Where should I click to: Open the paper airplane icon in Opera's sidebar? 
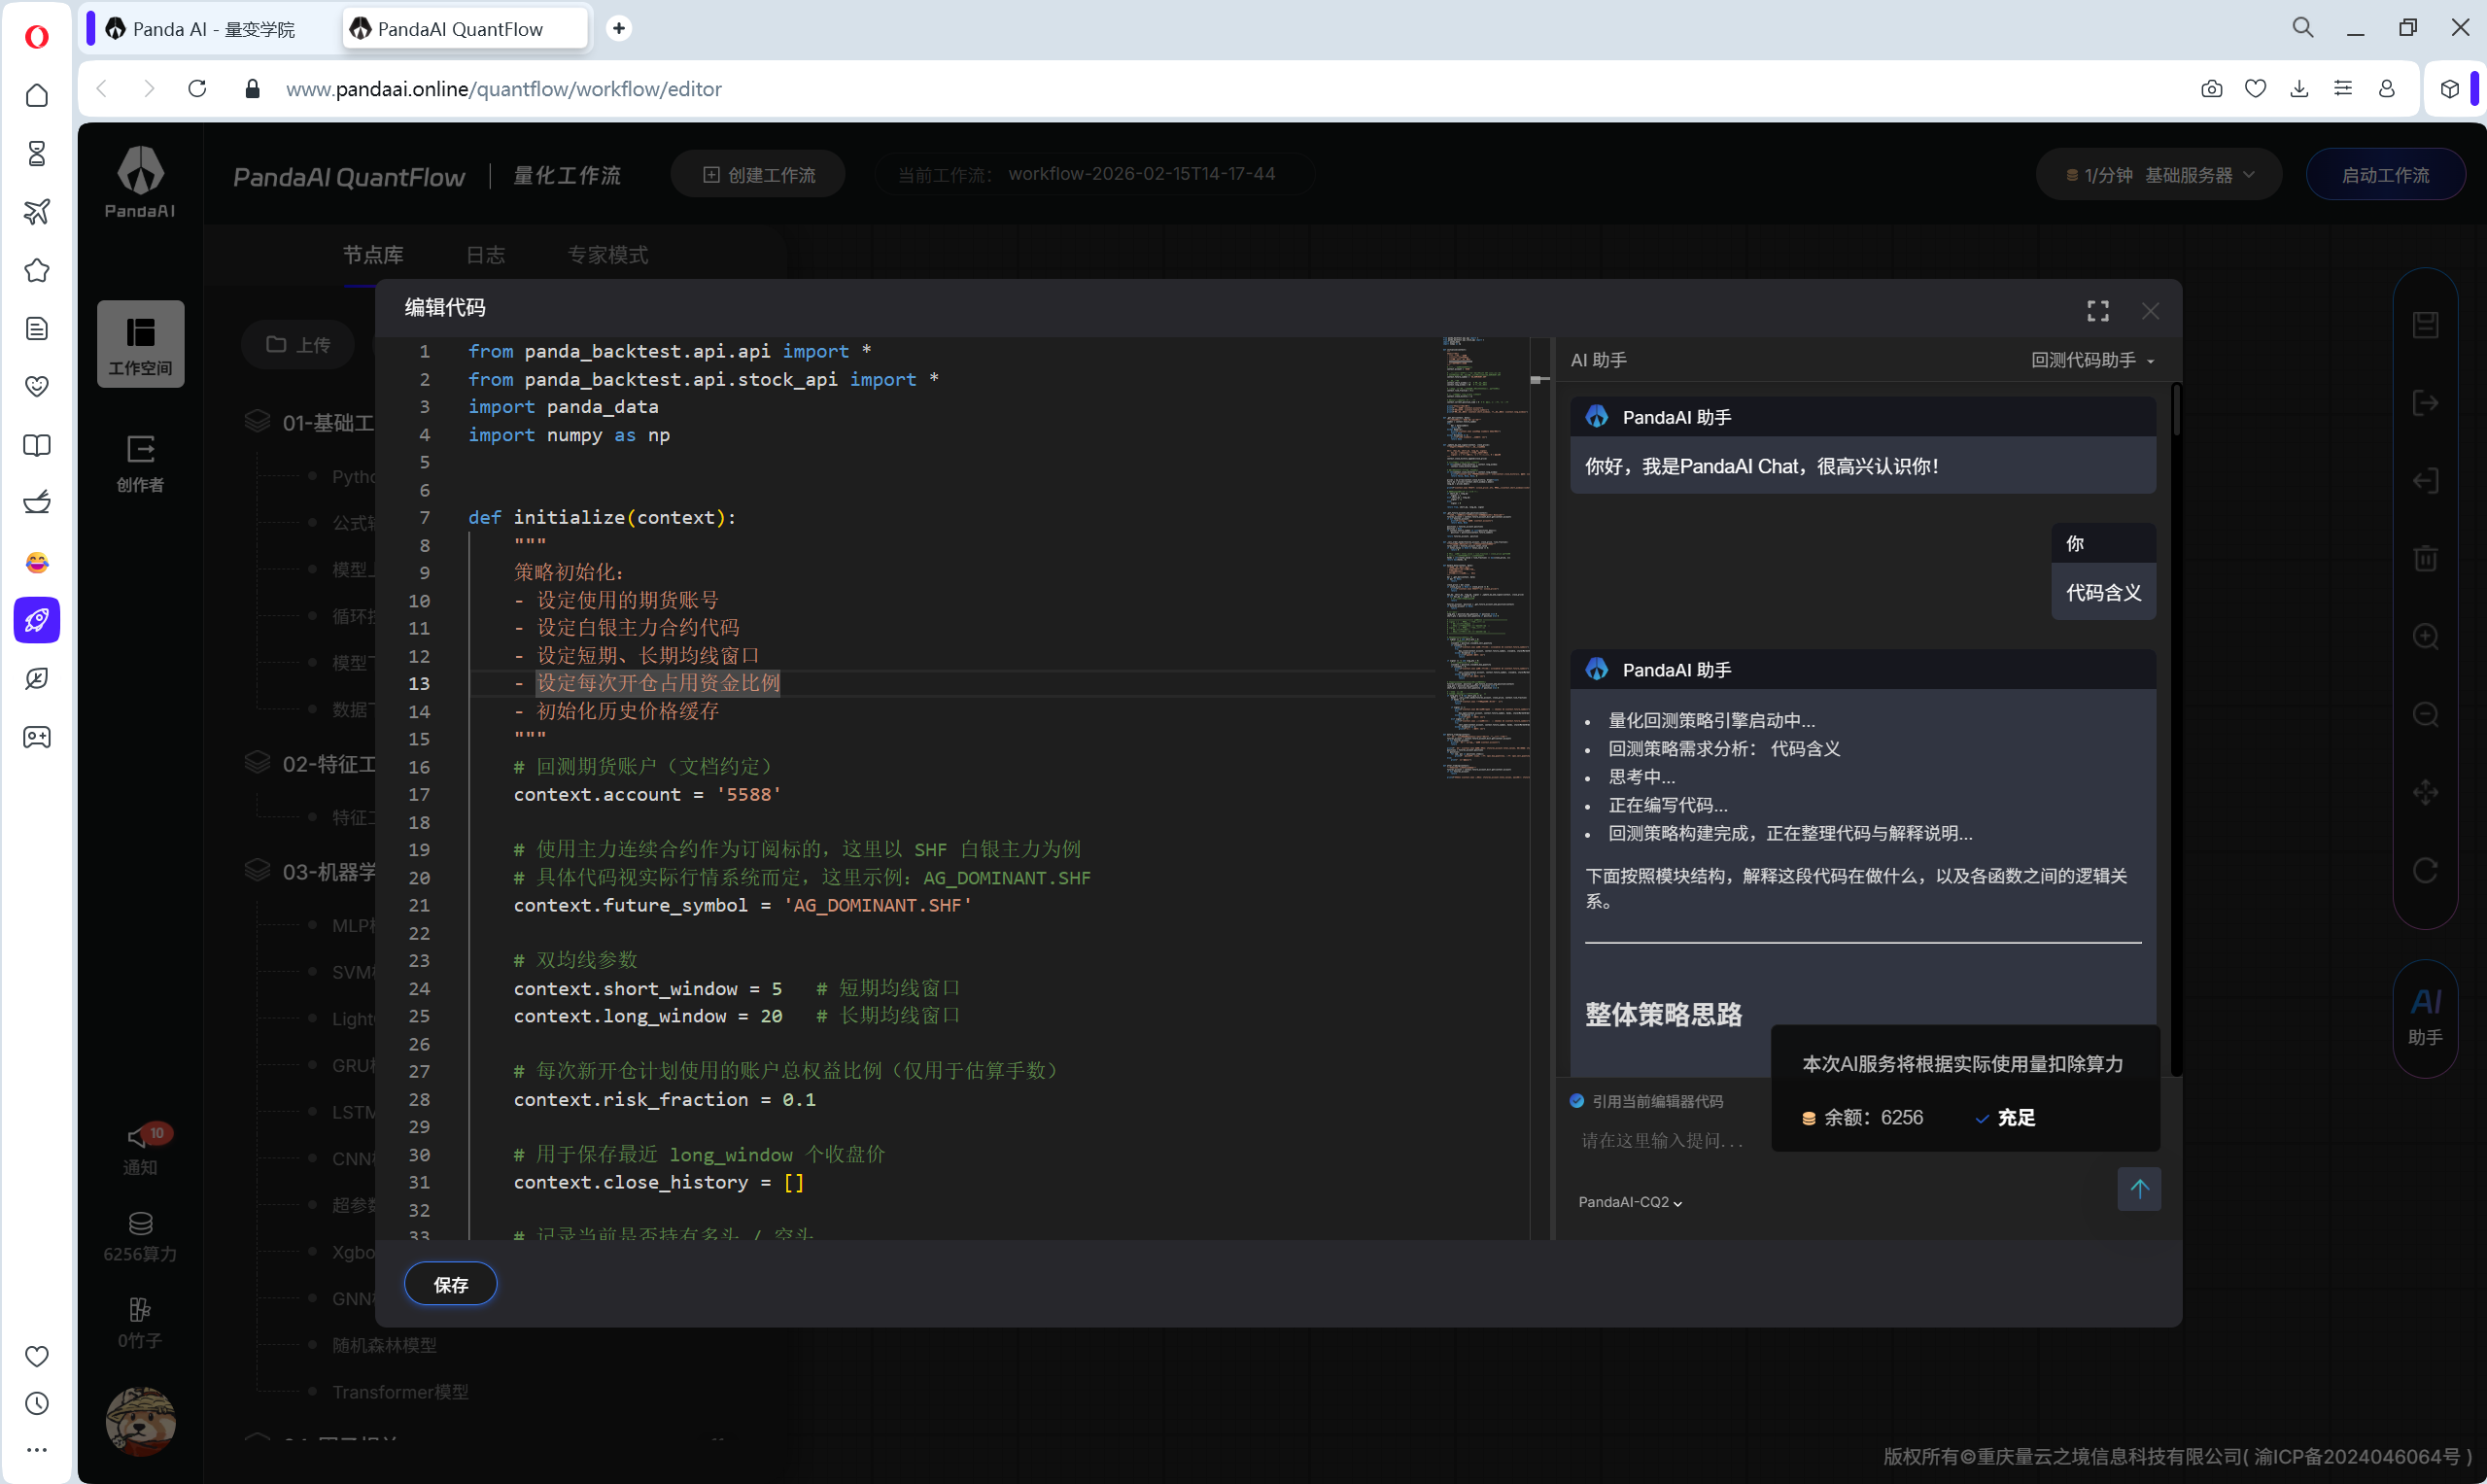point(37,212)
